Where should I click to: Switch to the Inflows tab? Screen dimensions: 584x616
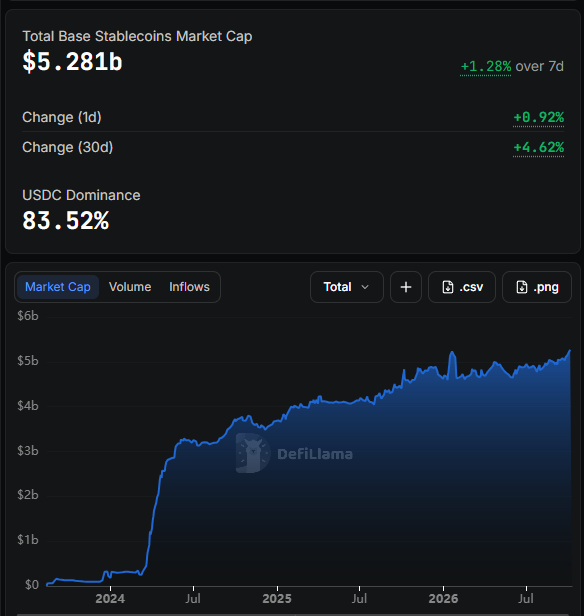[x=189, y=287]
